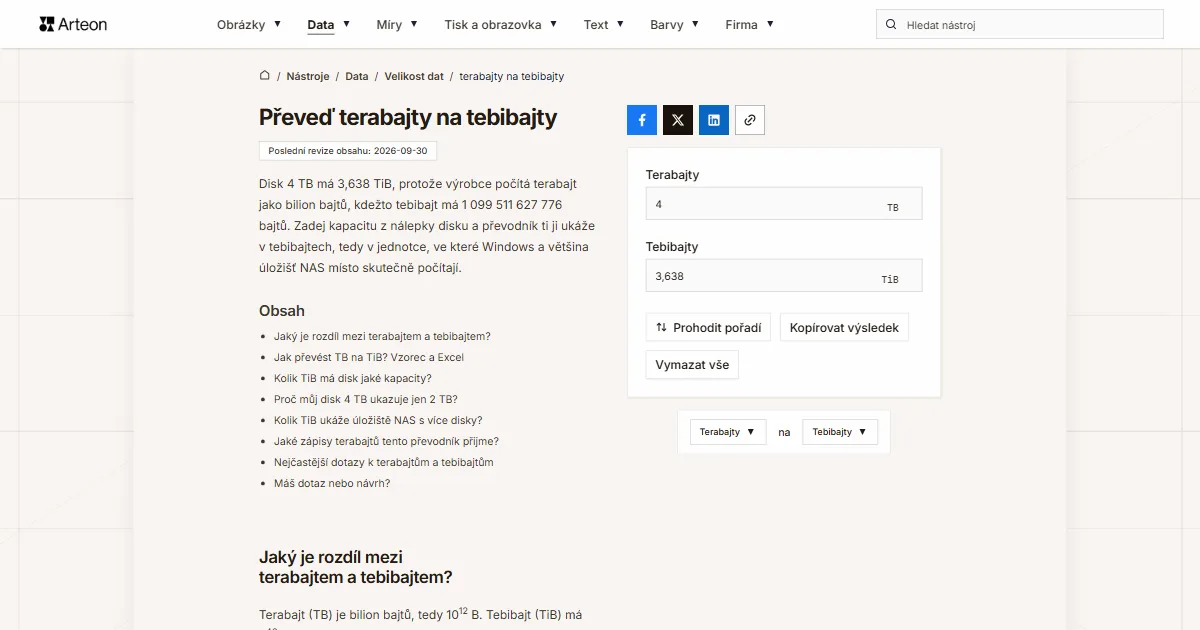Jump to Nejčastější dotazy section
Viewport: 1200px width, 630px height.
(384, 462)
